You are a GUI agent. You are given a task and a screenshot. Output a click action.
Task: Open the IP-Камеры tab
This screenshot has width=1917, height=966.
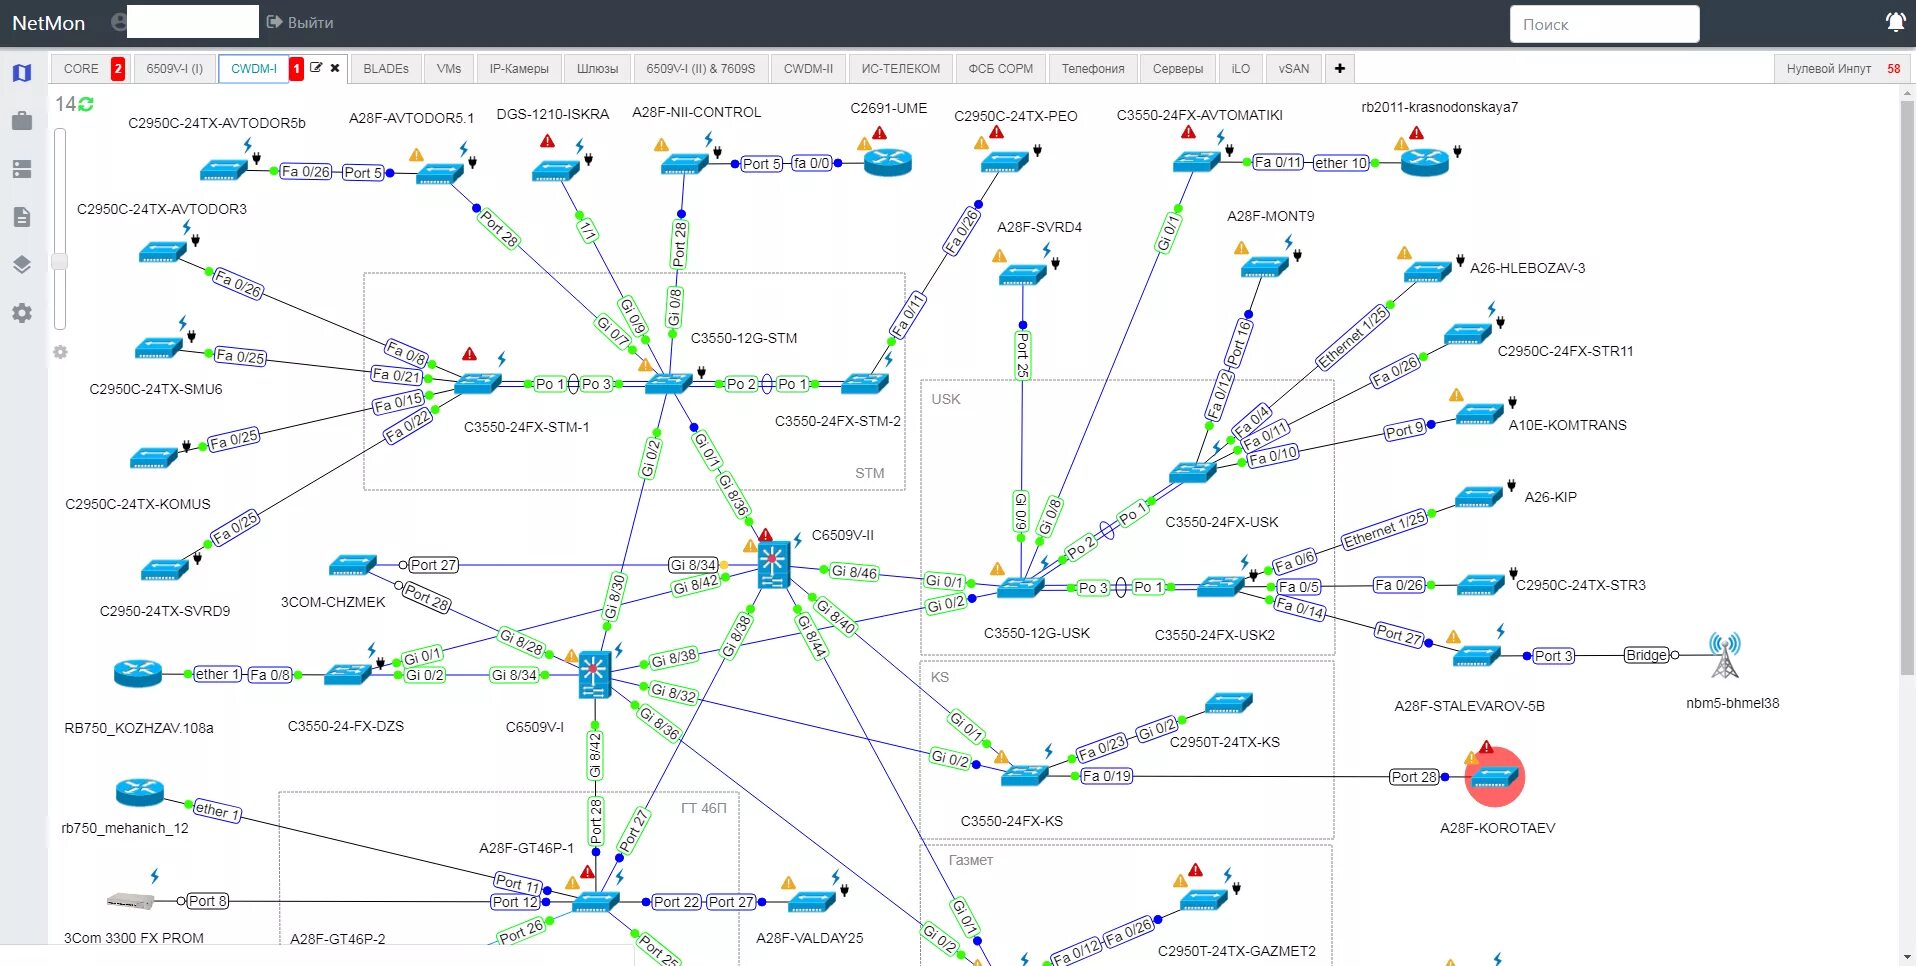click(x=519, y=68)
